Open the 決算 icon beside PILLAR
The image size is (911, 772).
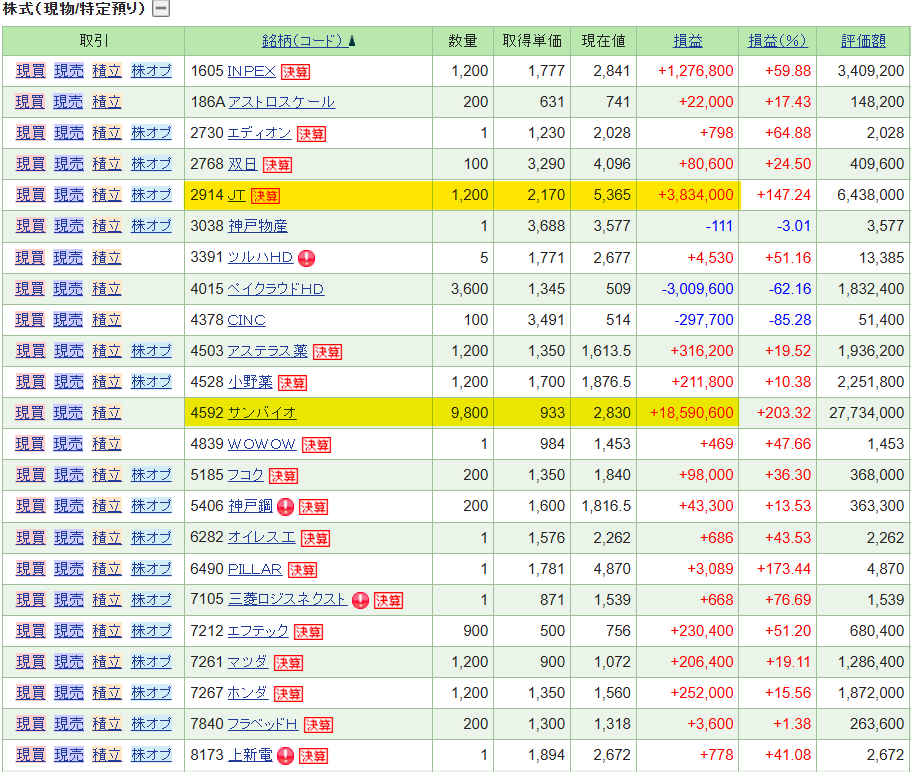(302, 570)
